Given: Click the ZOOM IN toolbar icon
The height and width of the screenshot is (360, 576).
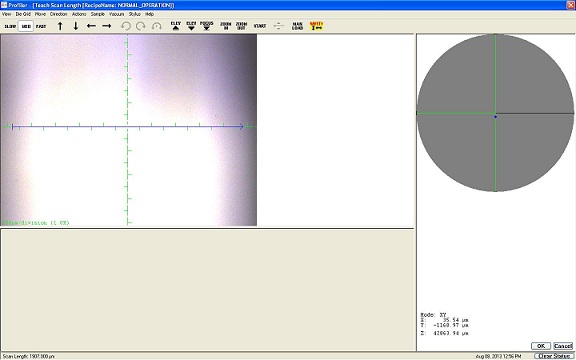Looking at the screenshot, I should [x=226, y=26].
